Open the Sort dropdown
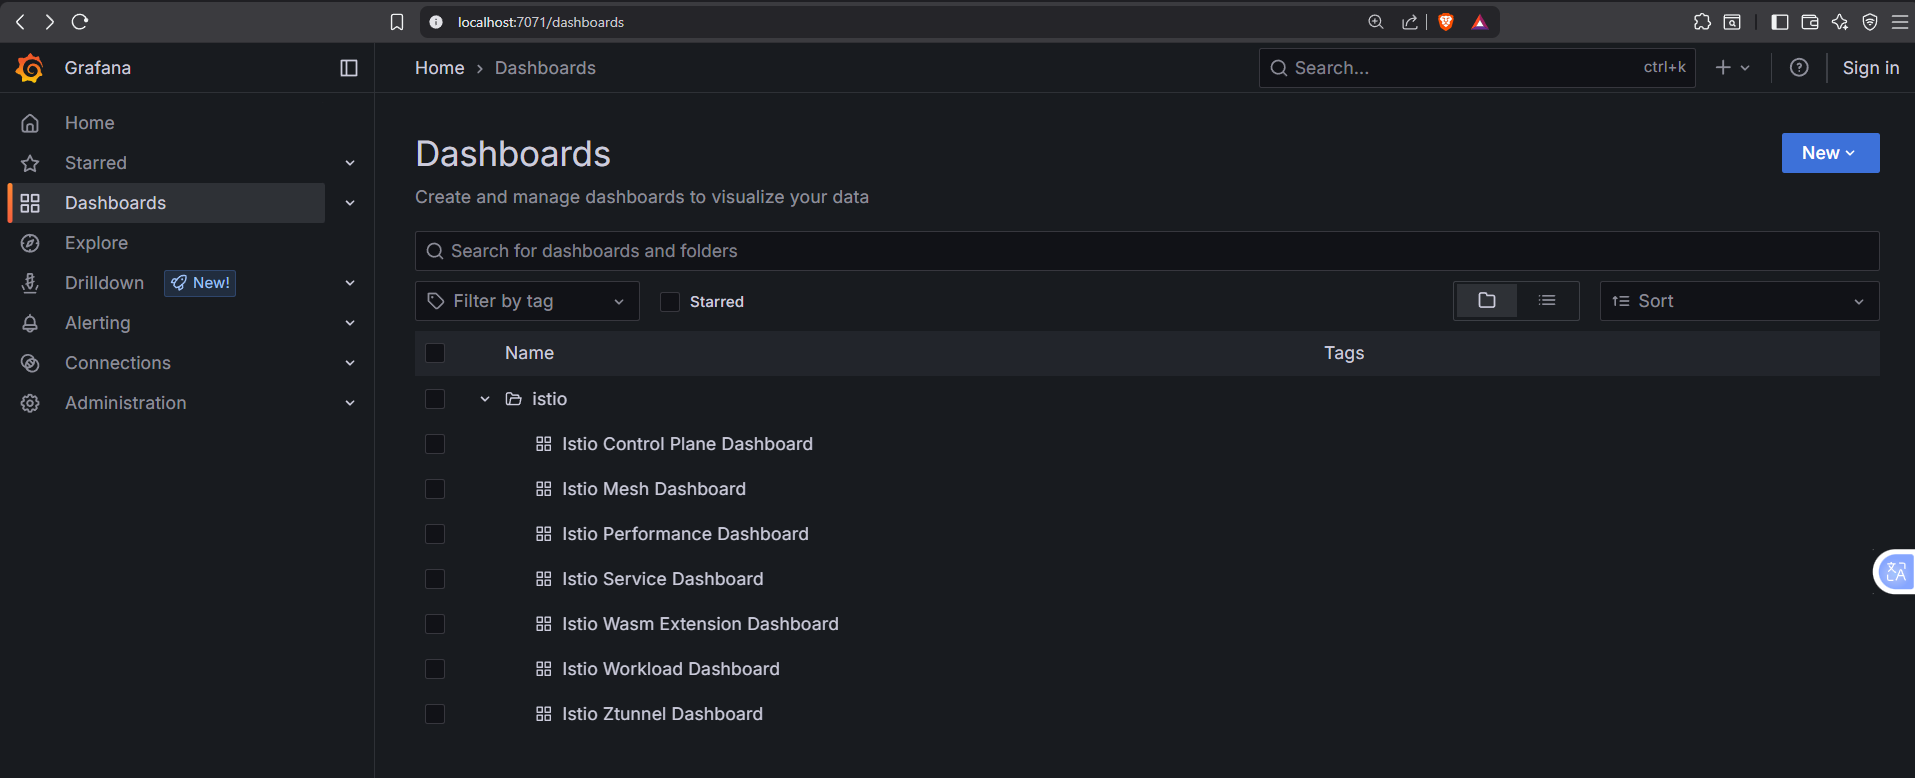Image resolution: width=1915 pixels, height=778 pixels. click(1739, 301)
